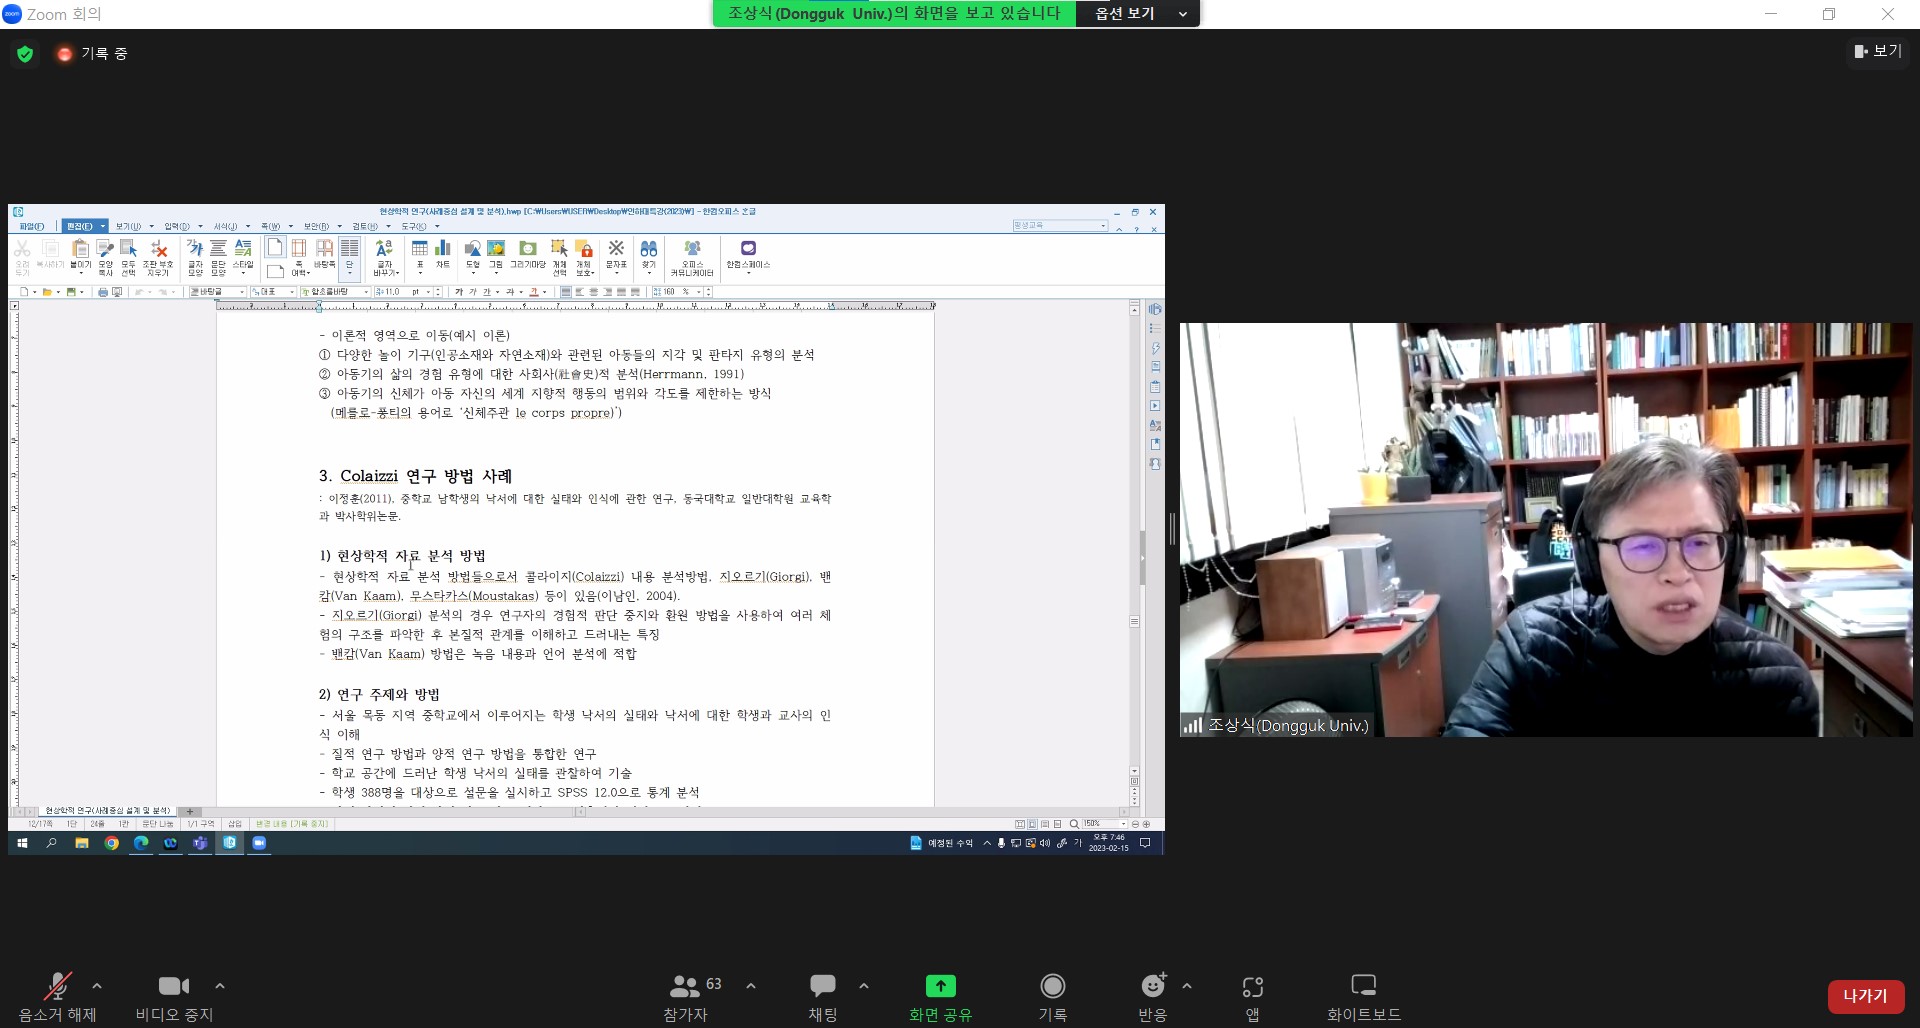Expand the participants options arrow
Viewport: 1920px width, 1028px height.
coord(751,986)
